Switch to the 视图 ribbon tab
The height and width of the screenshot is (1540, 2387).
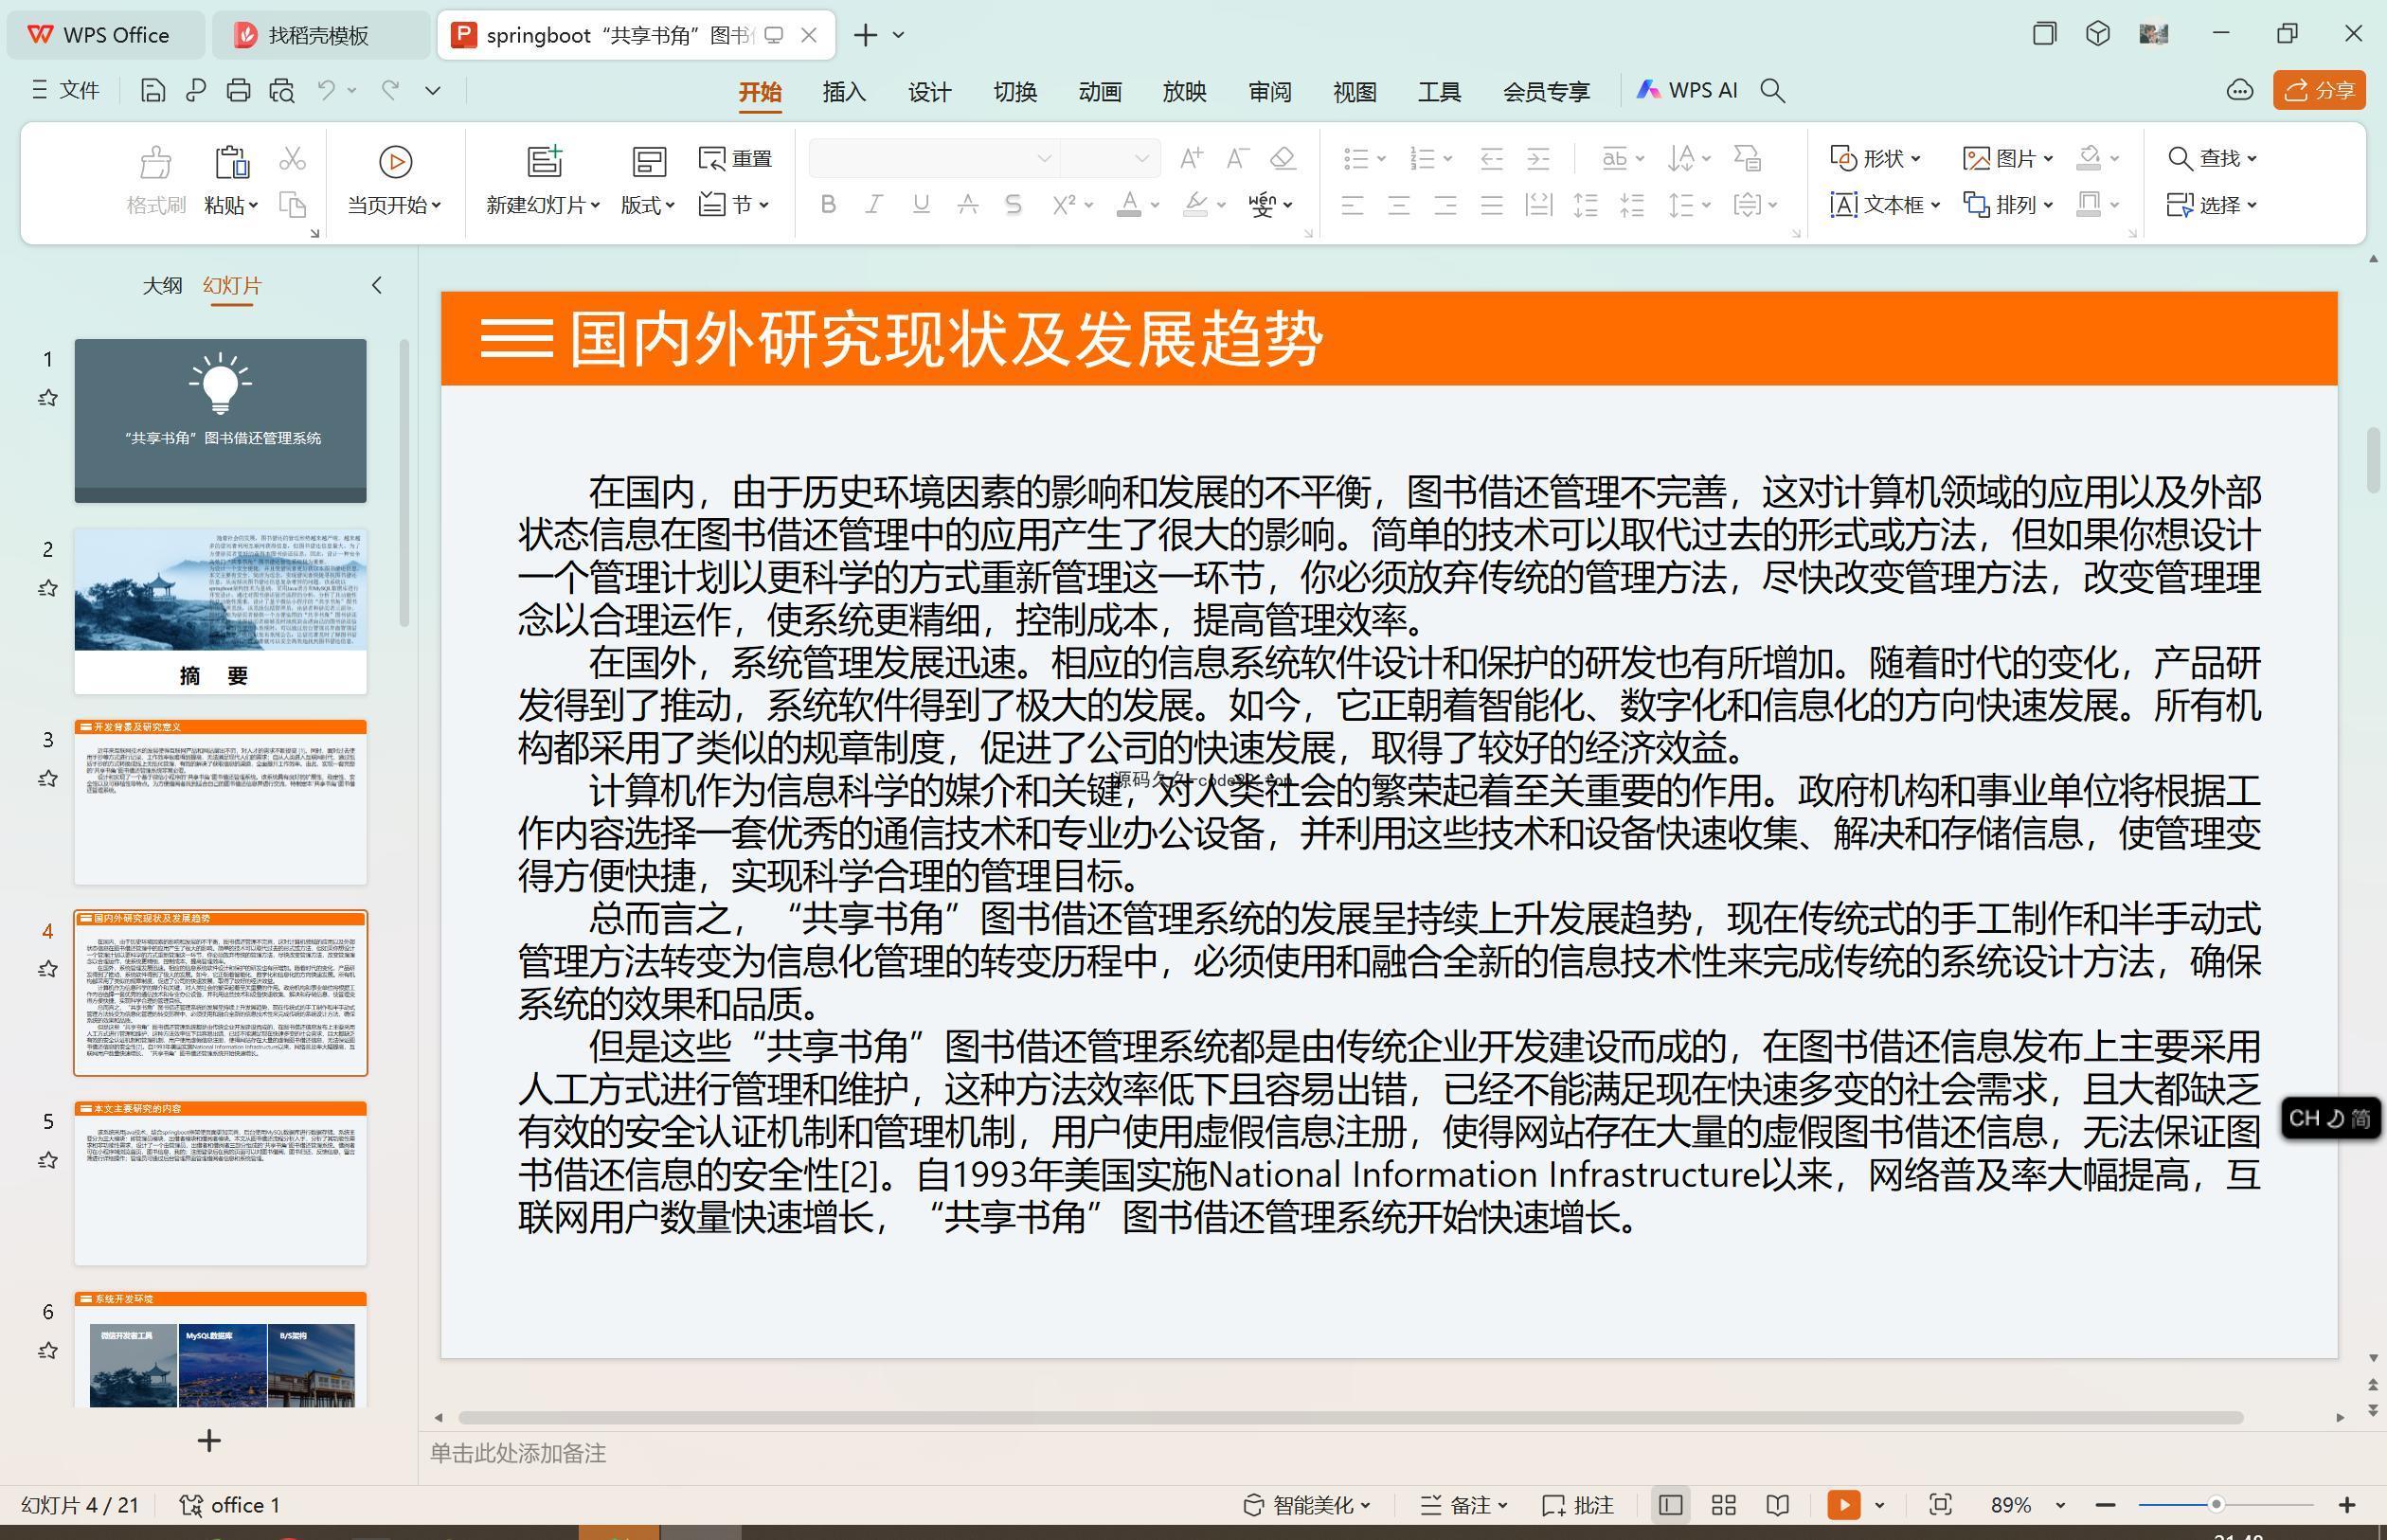click(x=1355, y=92)
